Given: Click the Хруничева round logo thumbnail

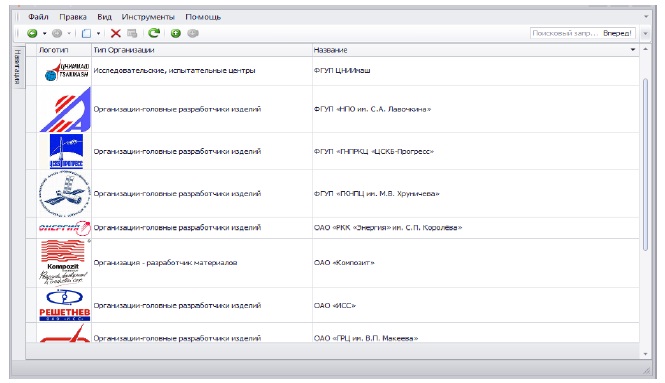Looking at the screenshot, I should pyautogui.click(x=64, y=194).
